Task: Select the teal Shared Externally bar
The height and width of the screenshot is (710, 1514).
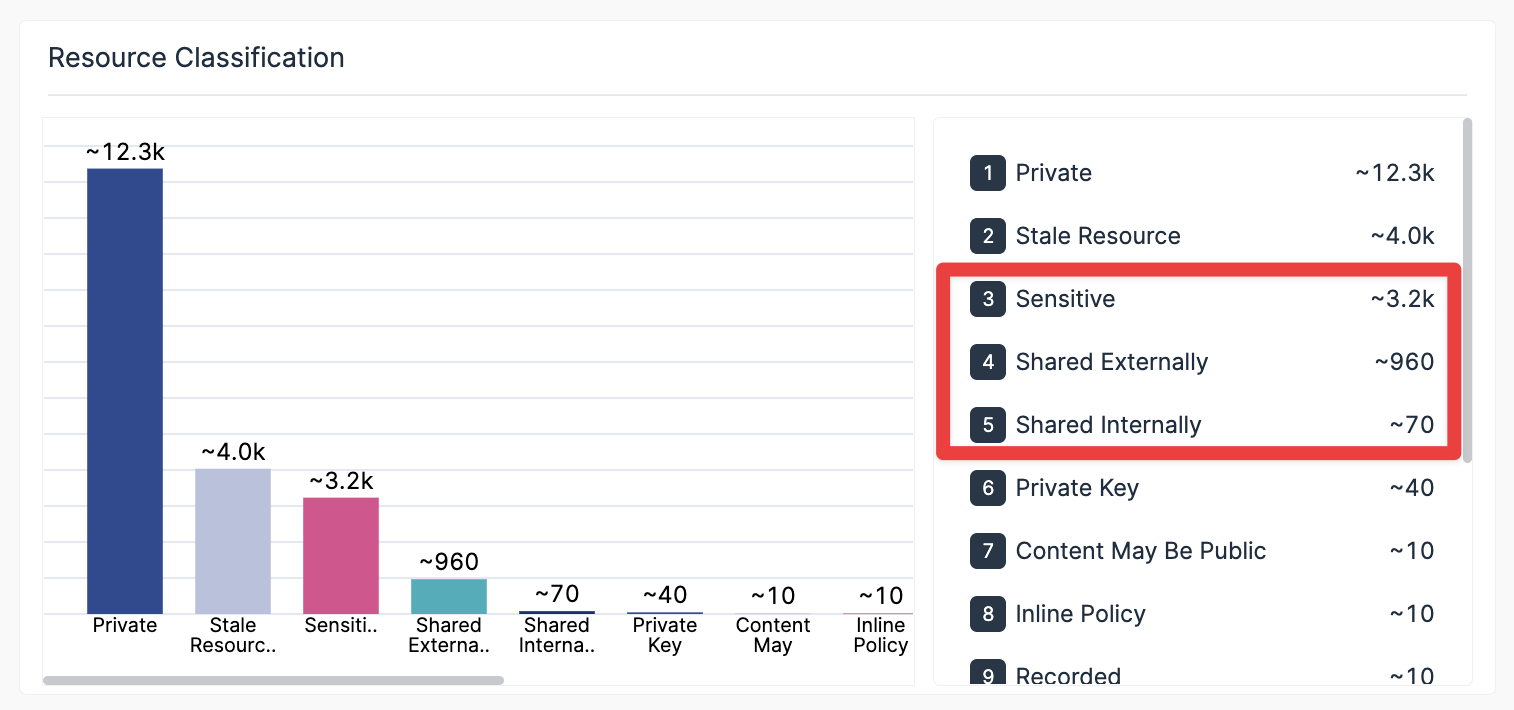Action: click(449, 596)
